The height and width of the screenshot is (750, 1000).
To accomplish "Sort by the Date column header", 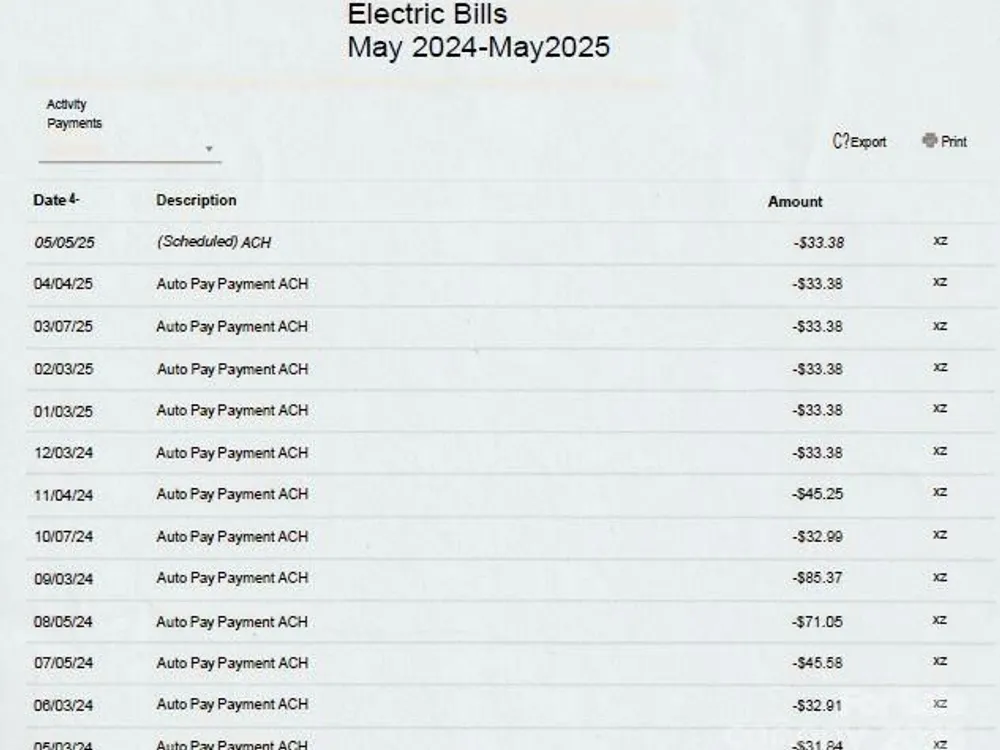I will point(50,200).
